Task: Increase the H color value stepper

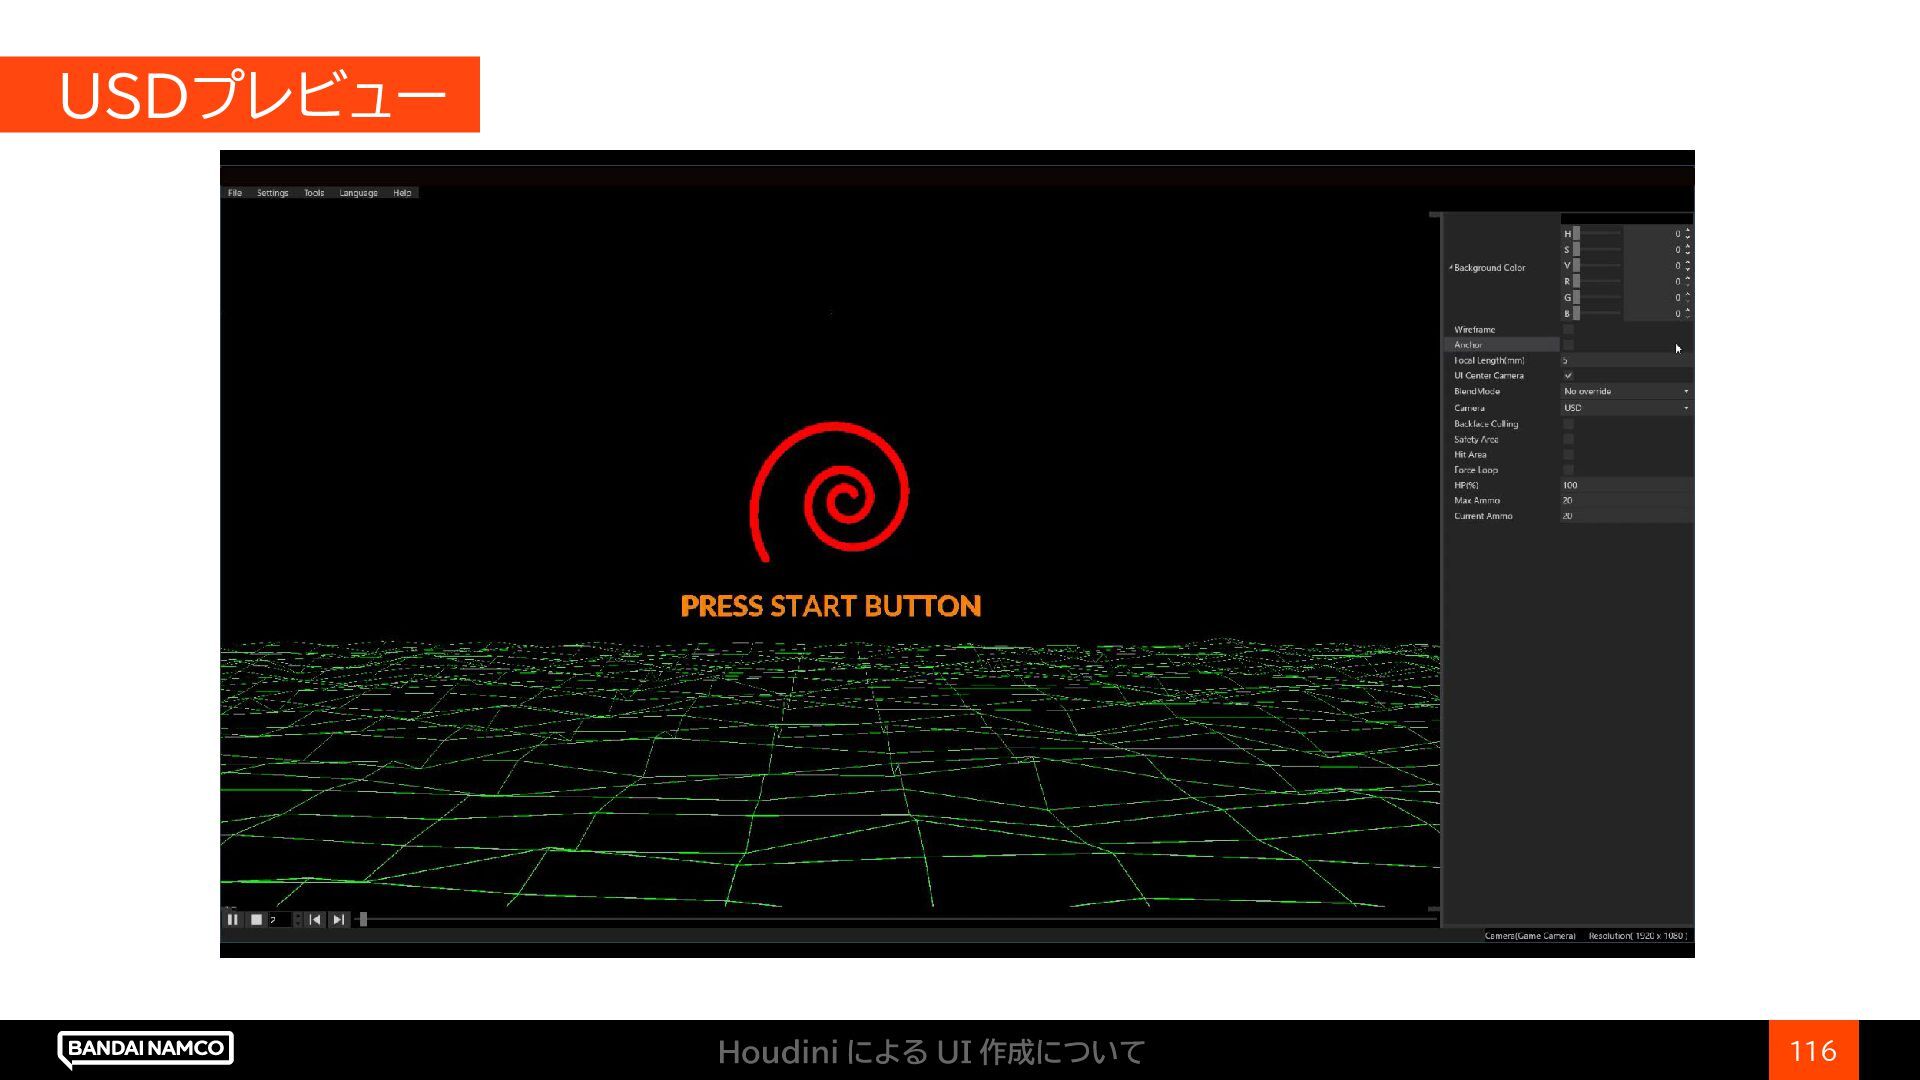Action: [x=1688, y=230]
